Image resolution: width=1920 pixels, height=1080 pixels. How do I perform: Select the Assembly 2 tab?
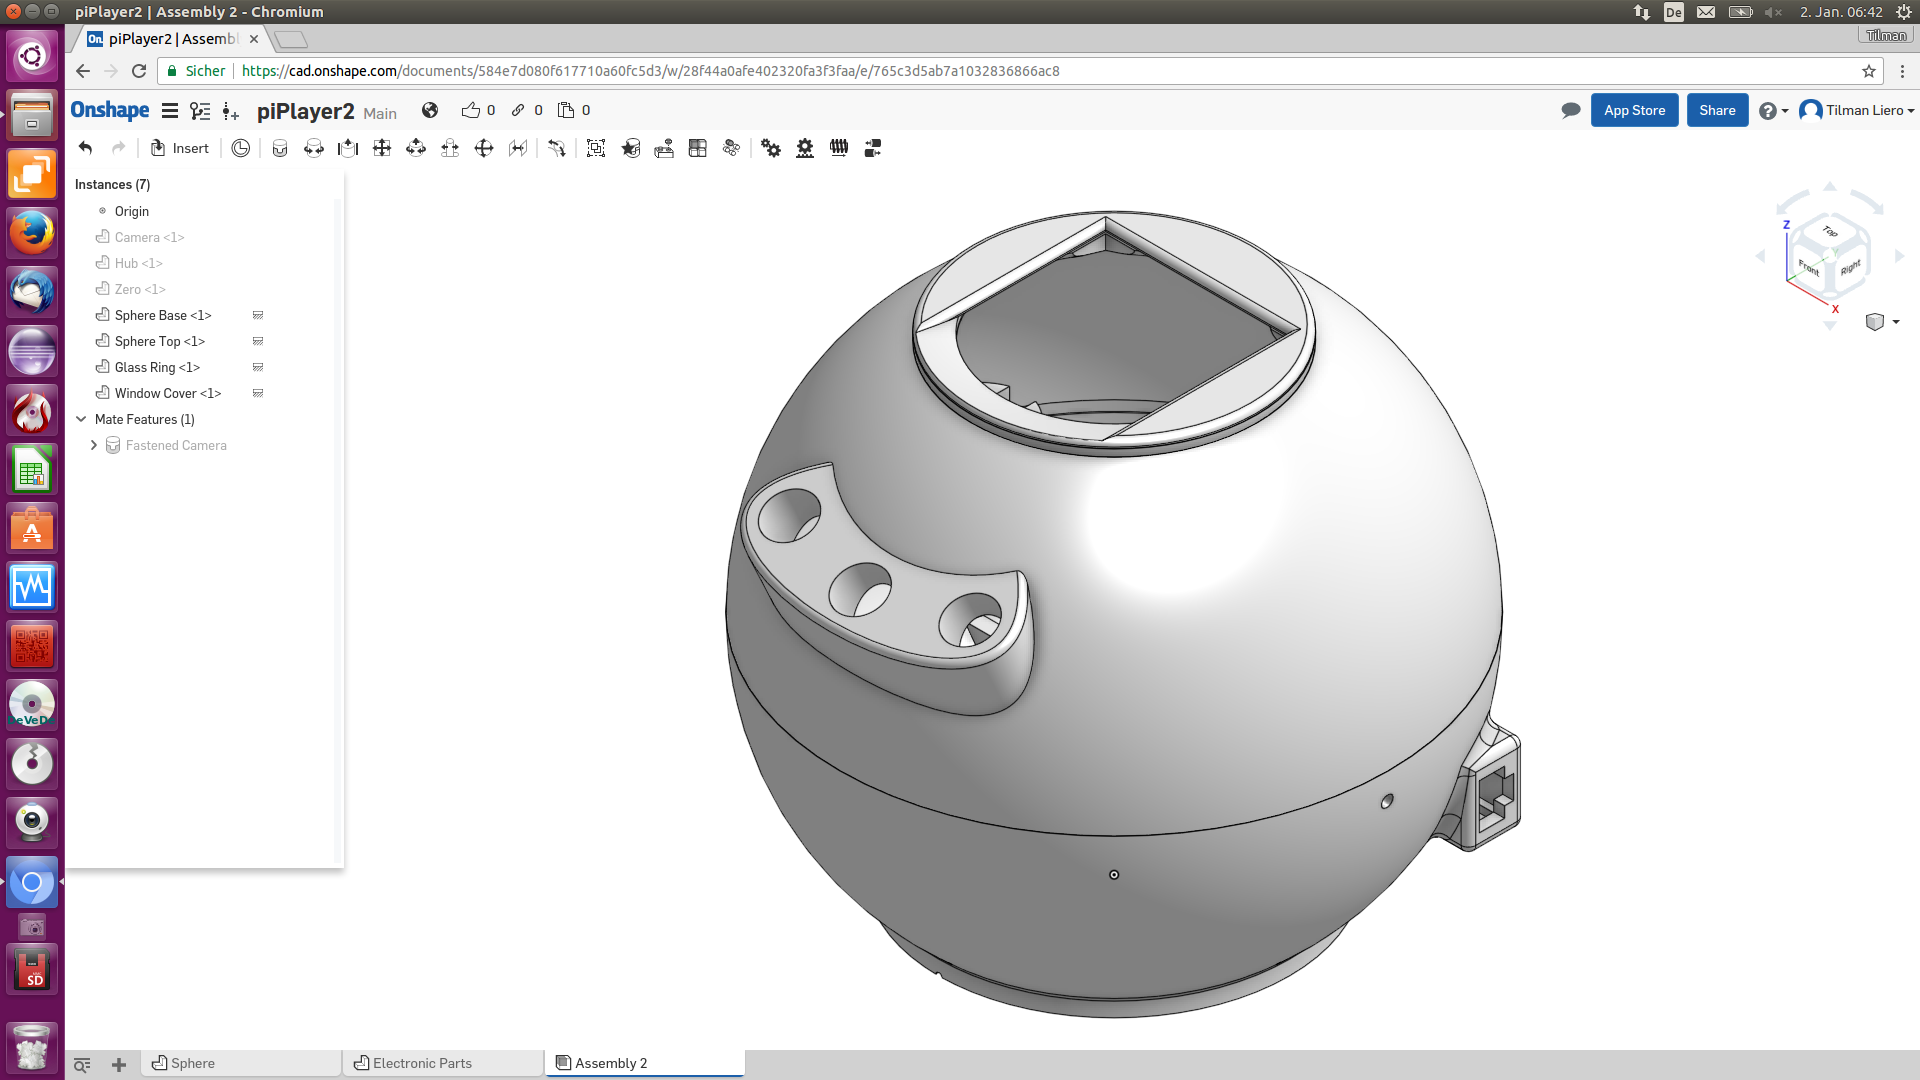coord(645,1063)
